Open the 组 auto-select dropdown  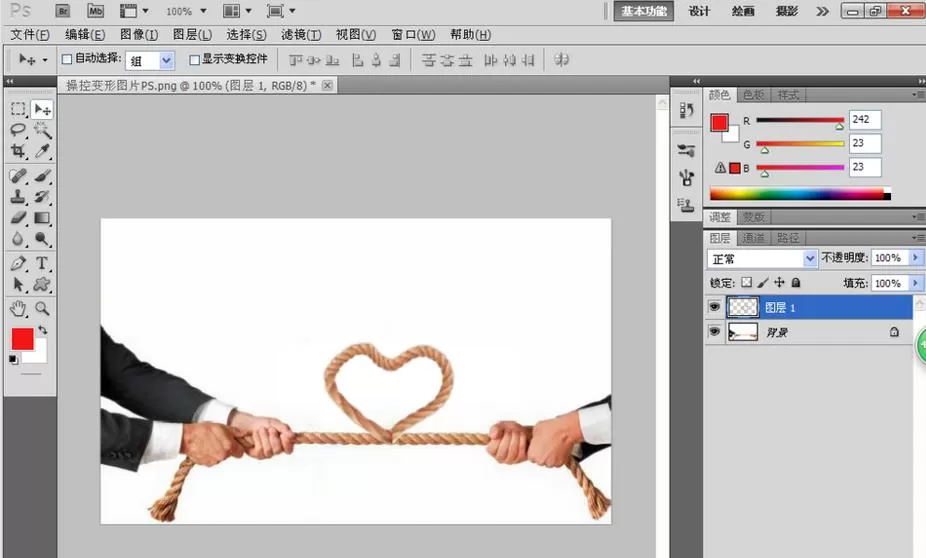click(167, 60)
